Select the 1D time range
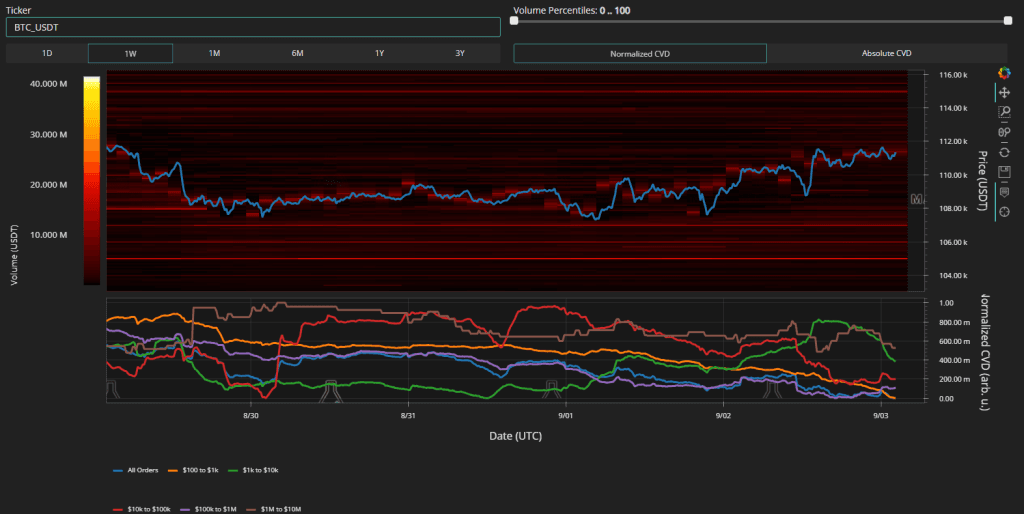The image size is (1024, 514). (x=47, y=53)
